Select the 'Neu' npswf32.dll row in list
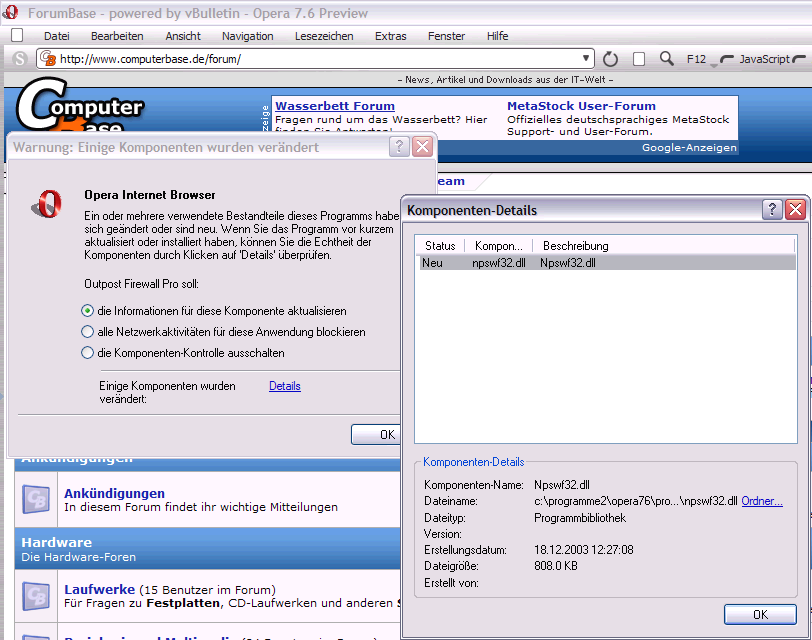This screenshot has height=640, width=812. pyautogui.click(x=606, y=263)
